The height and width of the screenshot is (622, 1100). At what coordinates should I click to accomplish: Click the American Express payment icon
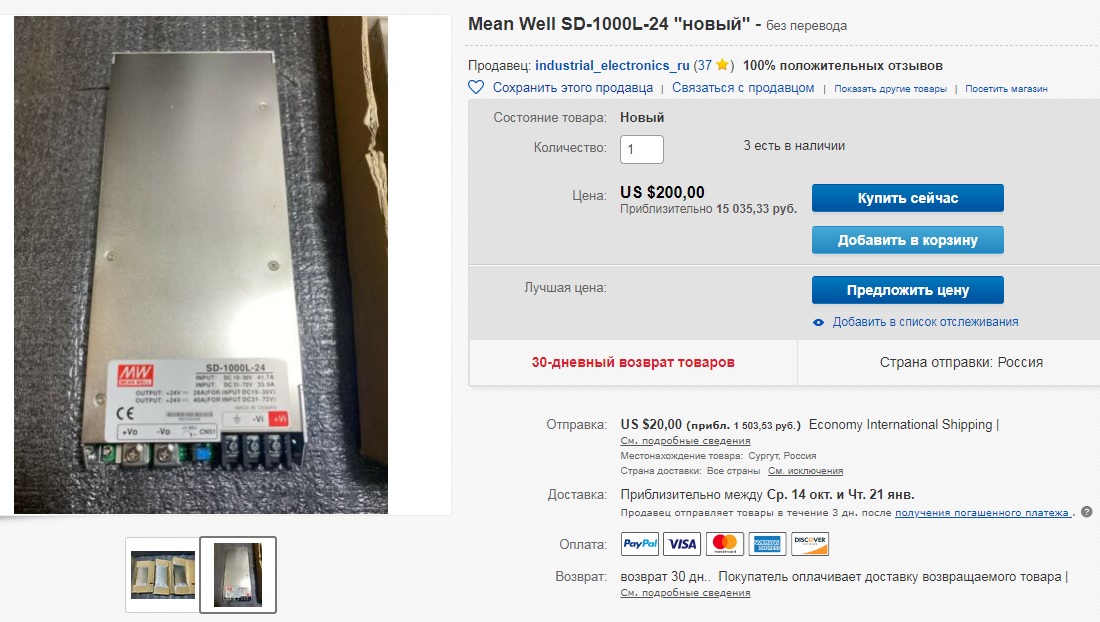[x=767, y=543]
